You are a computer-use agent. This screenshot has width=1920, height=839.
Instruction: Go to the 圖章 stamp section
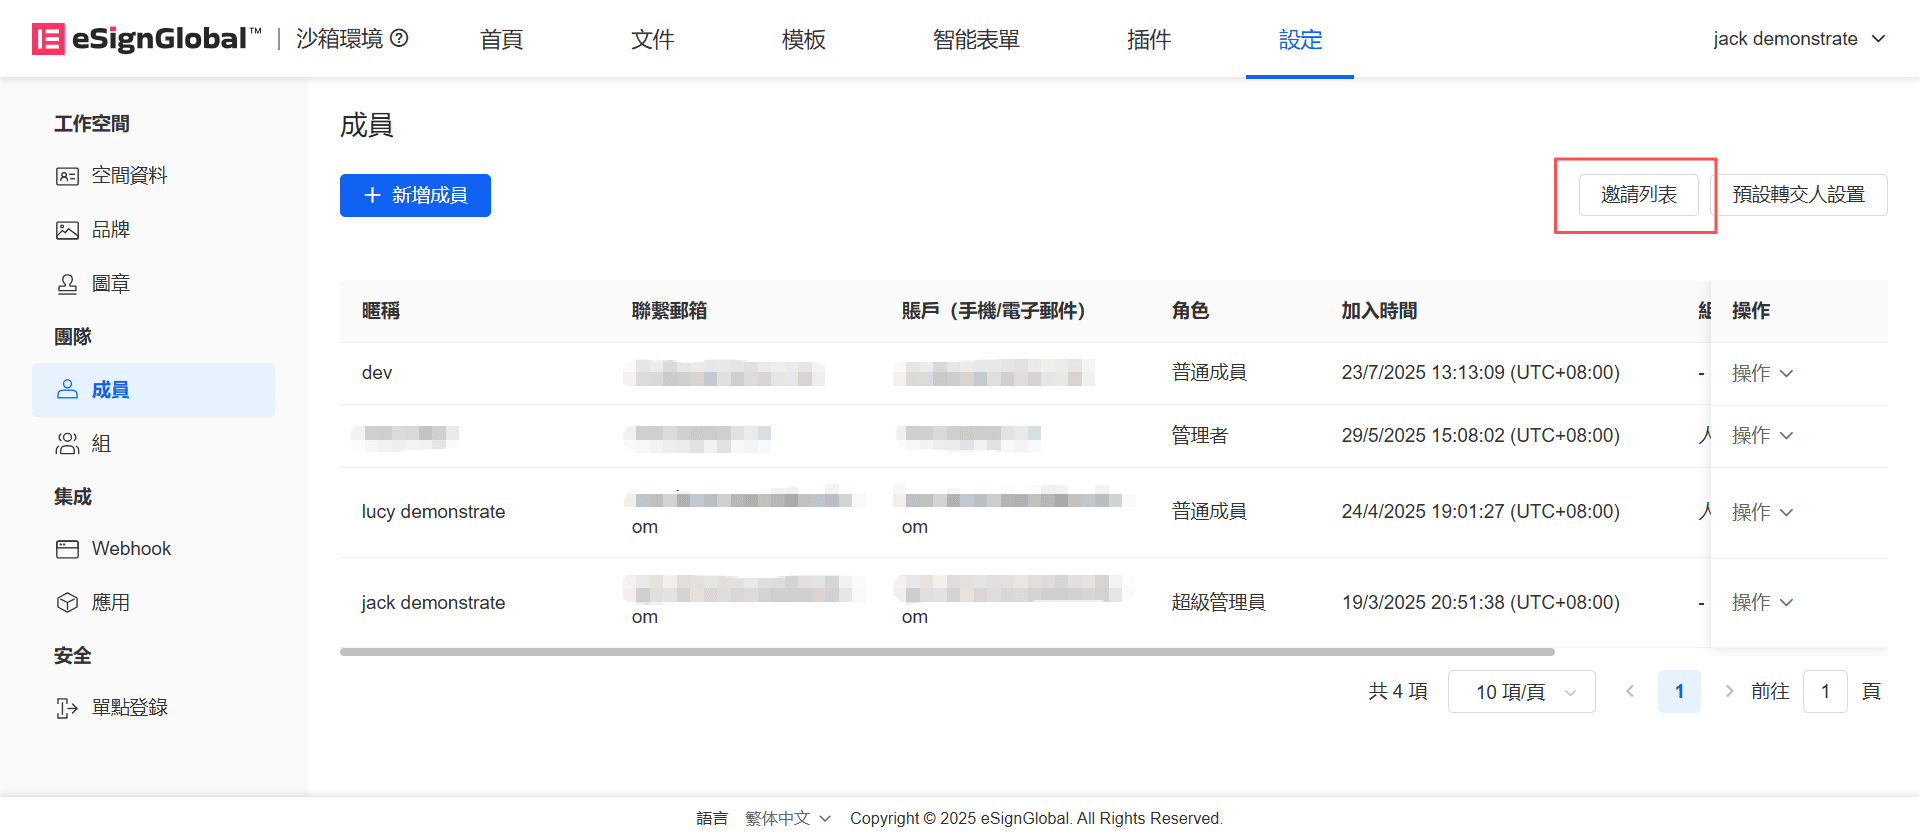(110, 284)
